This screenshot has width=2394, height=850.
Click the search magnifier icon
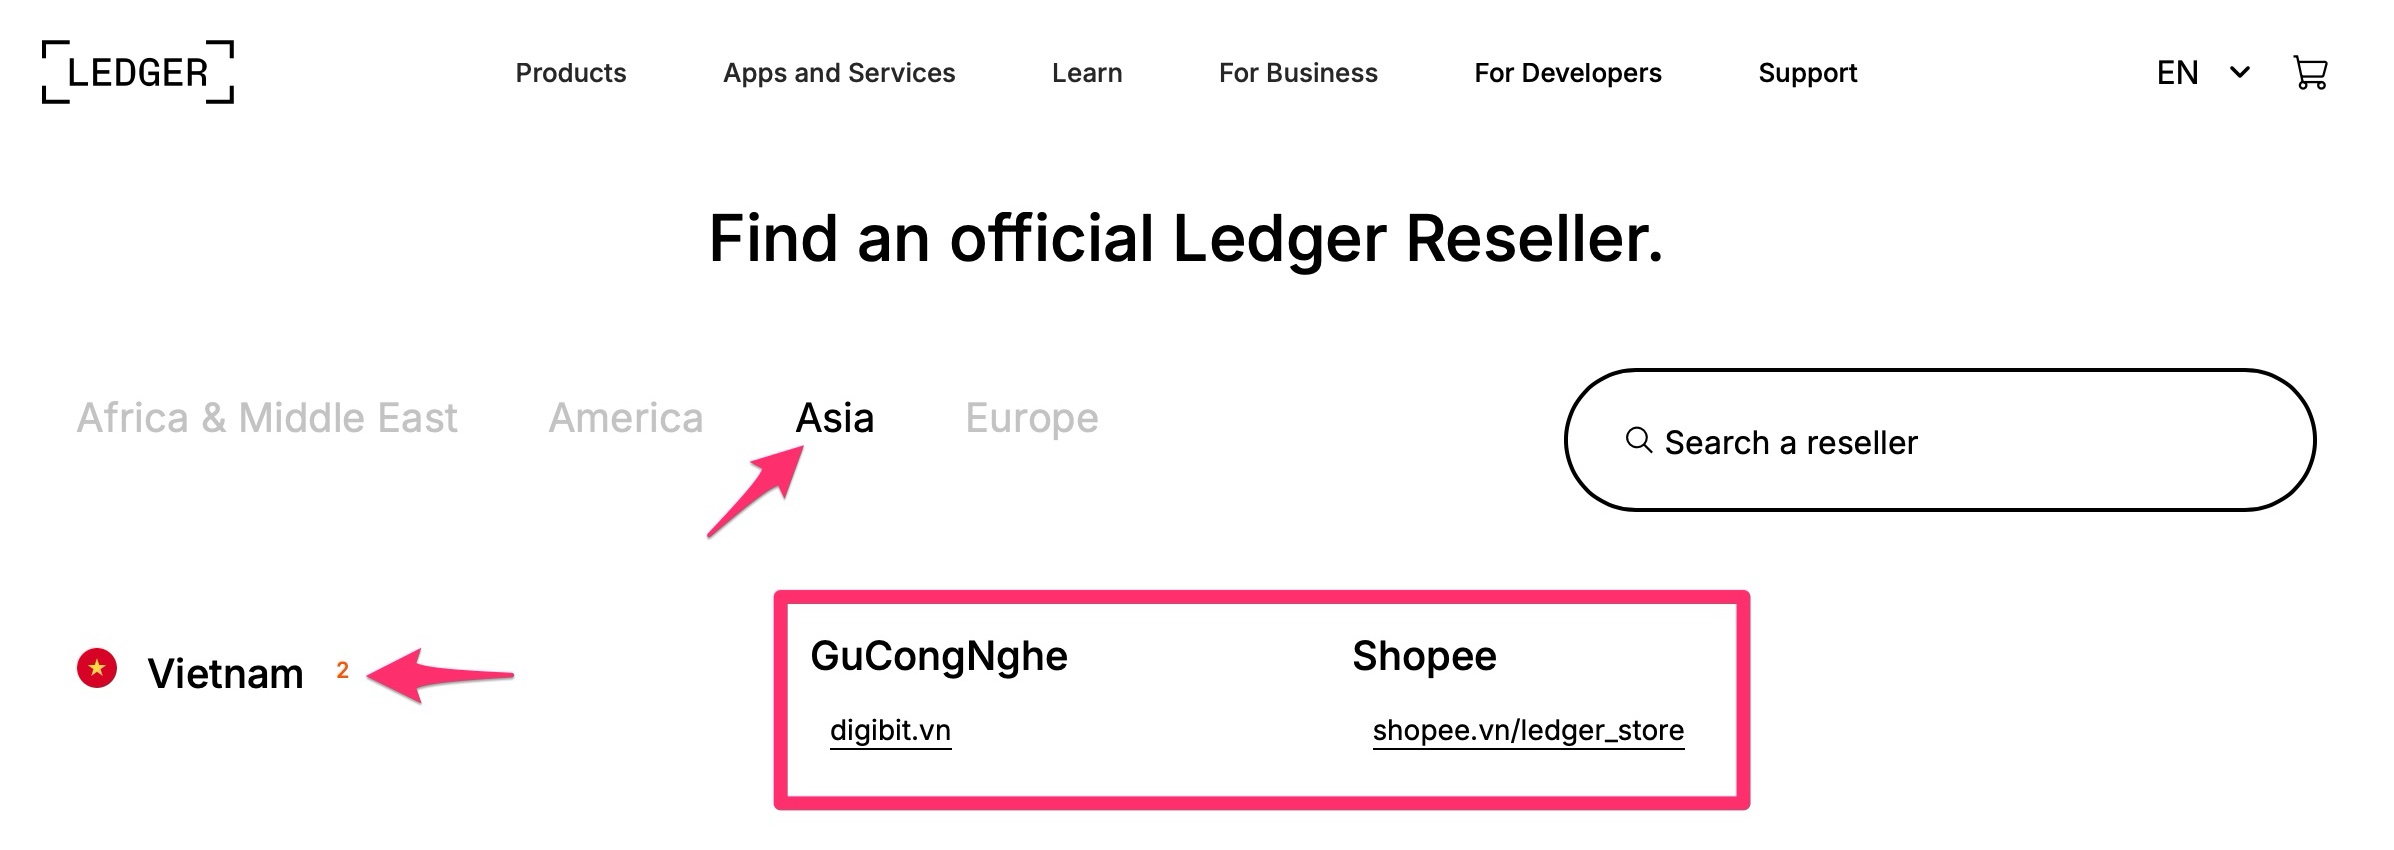pos(1638,440)
